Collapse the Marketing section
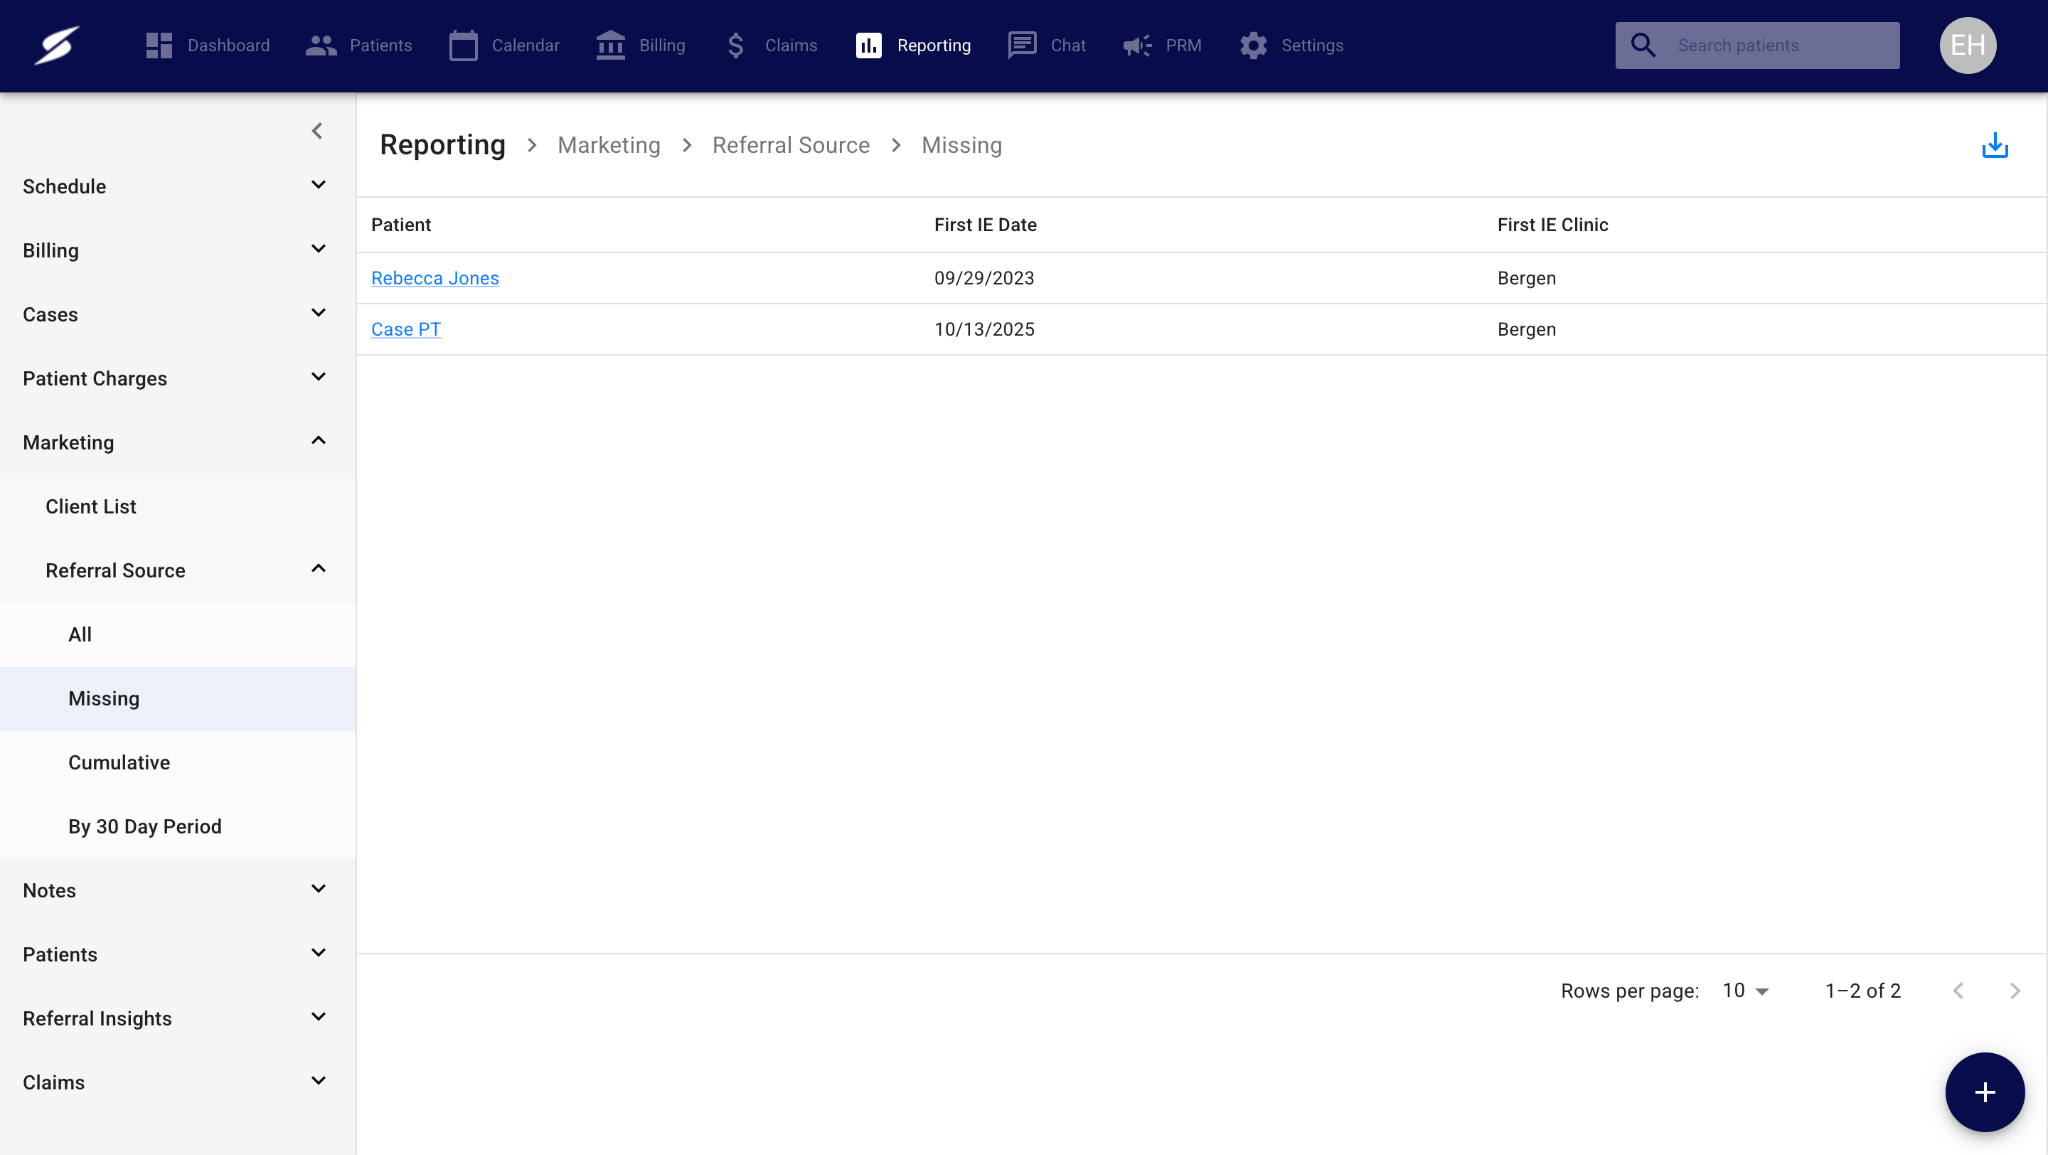This screenshot has width=2048, height=1155. (318, 442)
